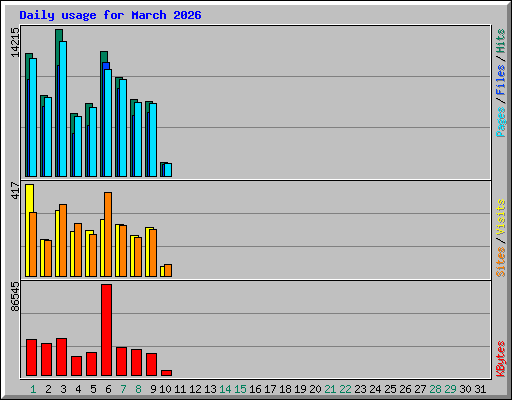Click the 14215 axis value for hits
The height and width of the screenshot is (400, 512).
[x=15, y=42]
